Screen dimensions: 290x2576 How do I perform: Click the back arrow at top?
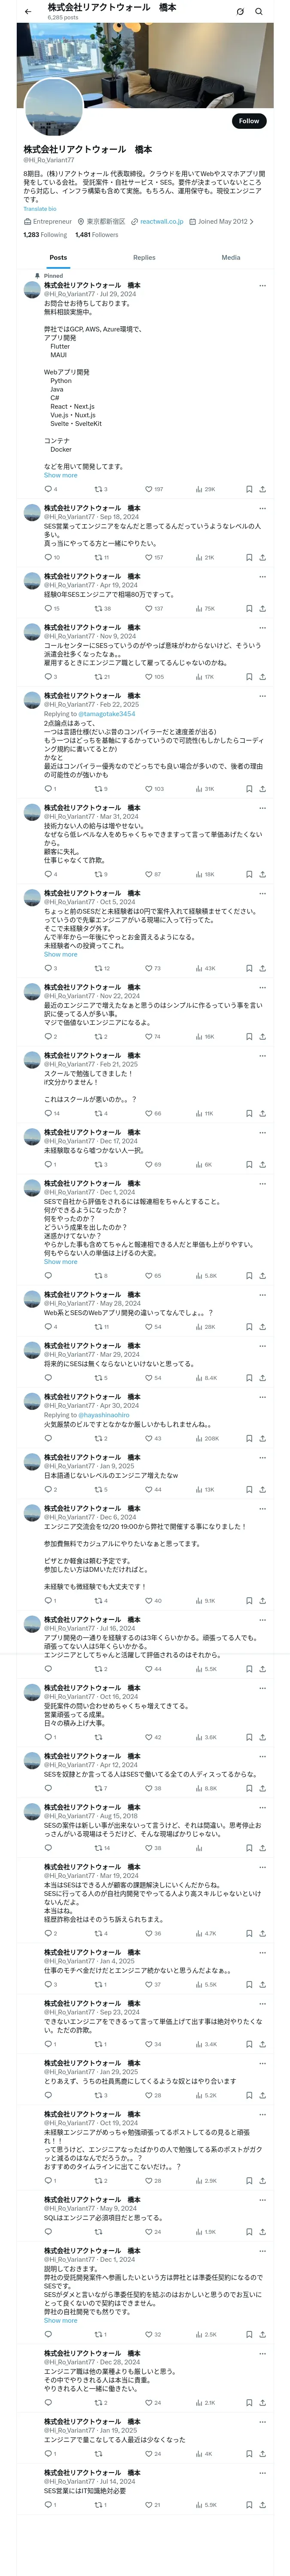point(28,12)
